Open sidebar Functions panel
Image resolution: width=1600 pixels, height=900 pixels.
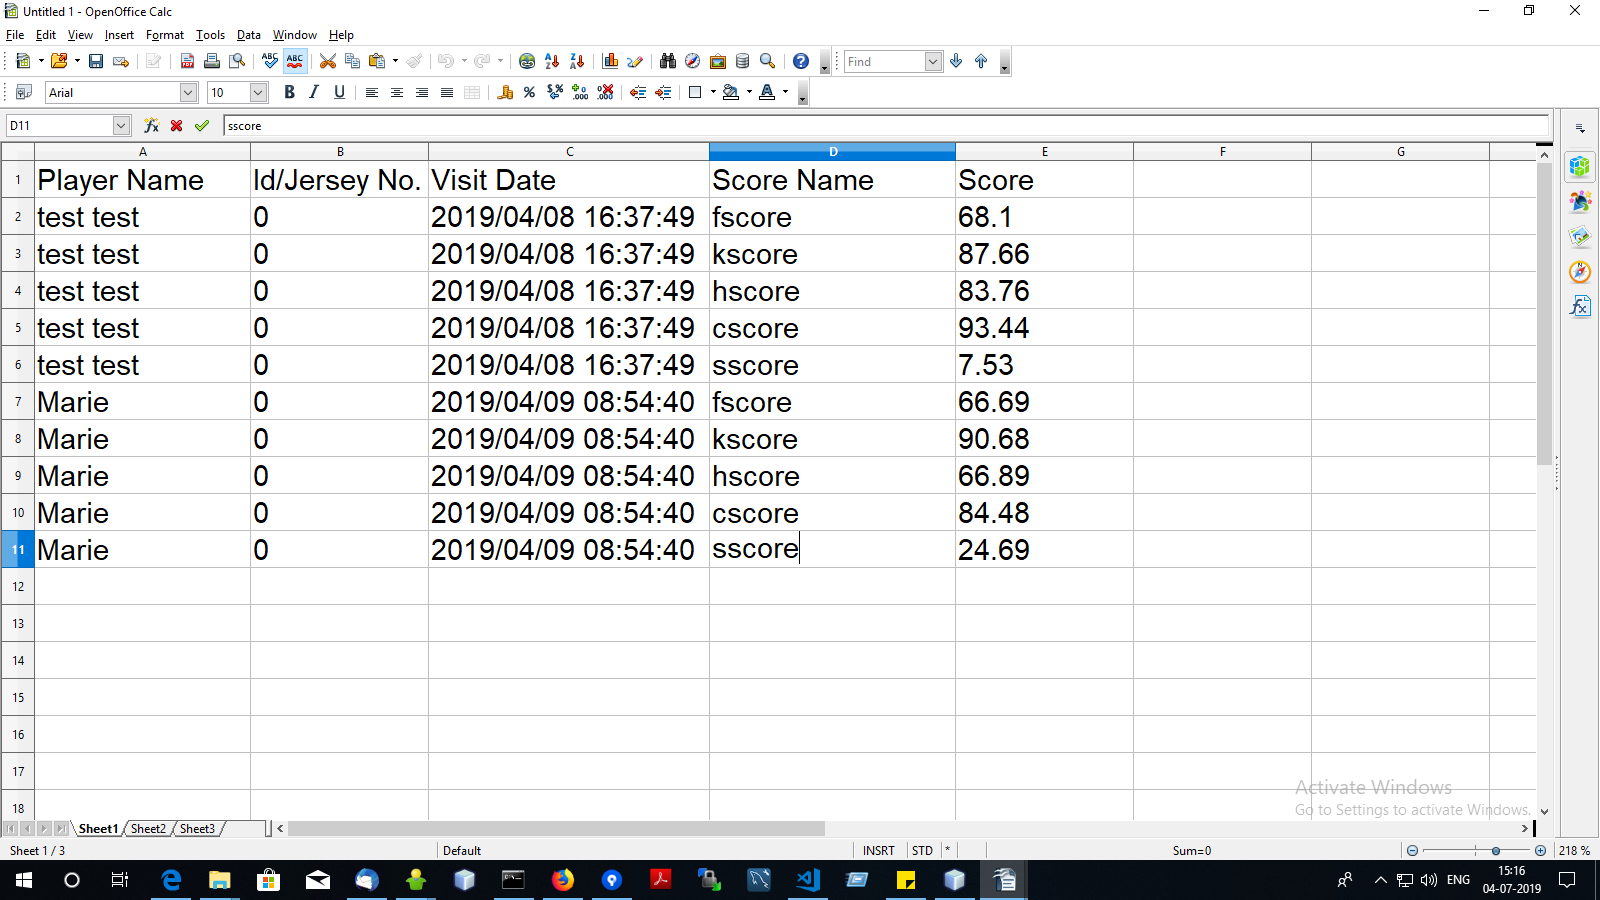[x=1580, y=306]
